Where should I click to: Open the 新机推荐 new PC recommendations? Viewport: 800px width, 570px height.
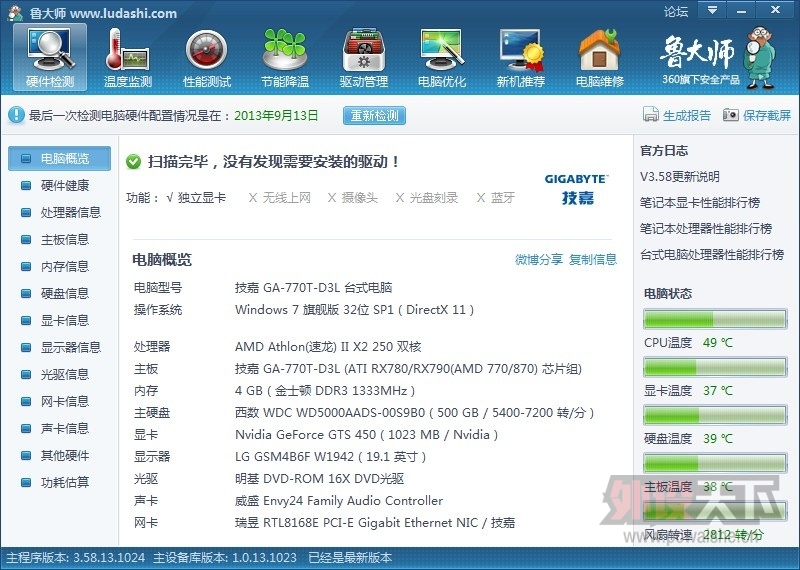[x=520, y=58]
